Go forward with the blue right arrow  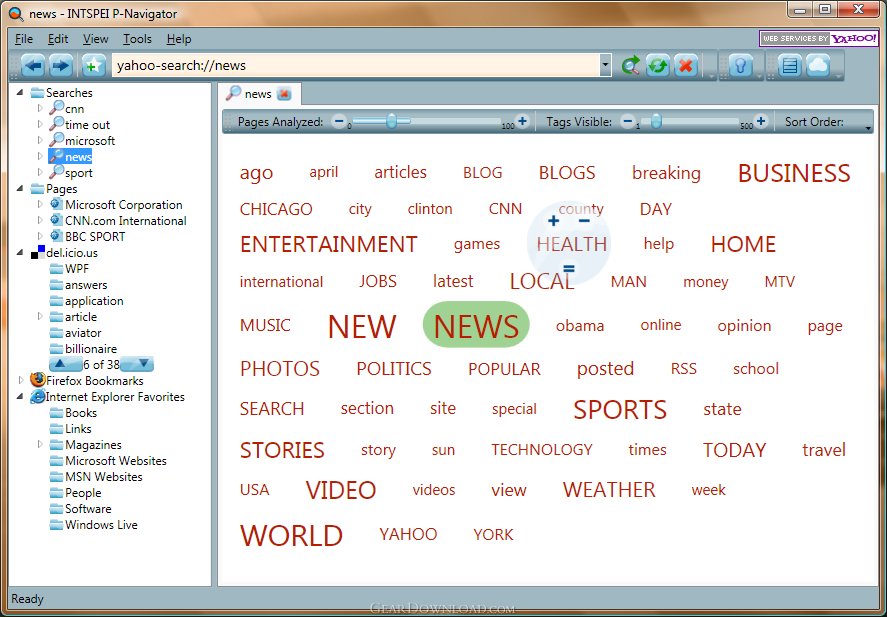61,66
